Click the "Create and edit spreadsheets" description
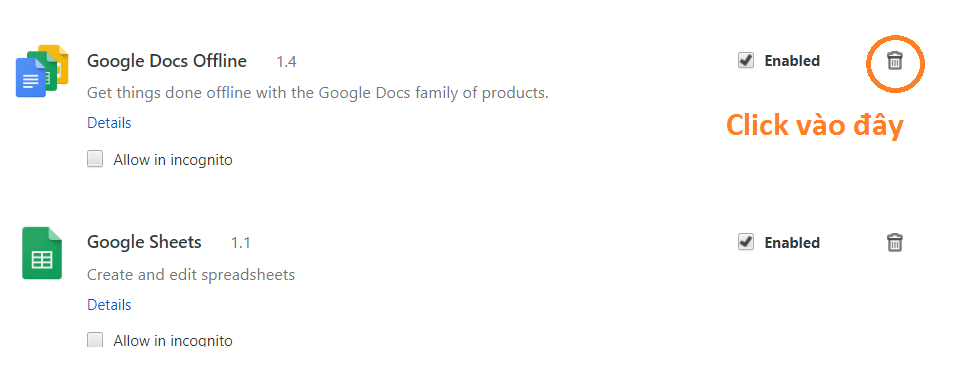The height and width of the screenshot is (366, 954). tap(191, 275)
